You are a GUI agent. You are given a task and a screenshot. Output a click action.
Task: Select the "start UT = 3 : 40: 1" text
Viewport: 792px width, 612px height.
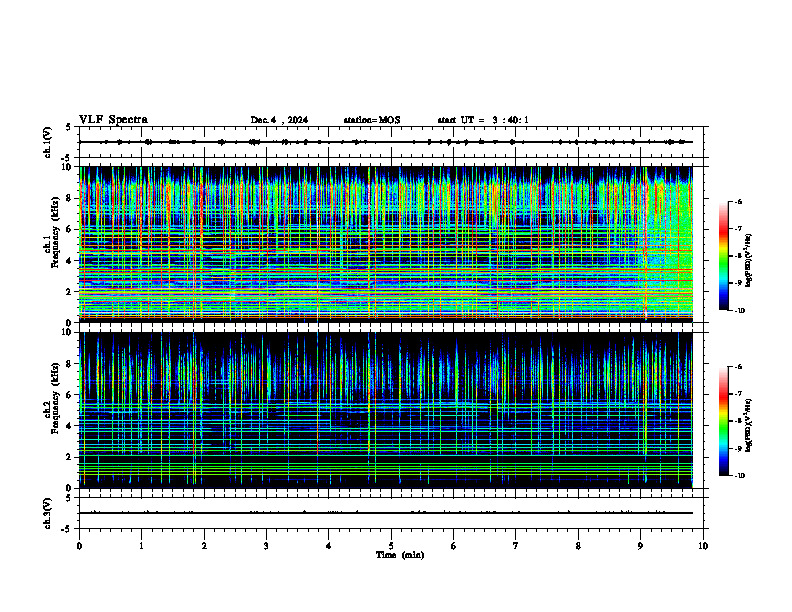pyautogui.click(x=483, y=120)
